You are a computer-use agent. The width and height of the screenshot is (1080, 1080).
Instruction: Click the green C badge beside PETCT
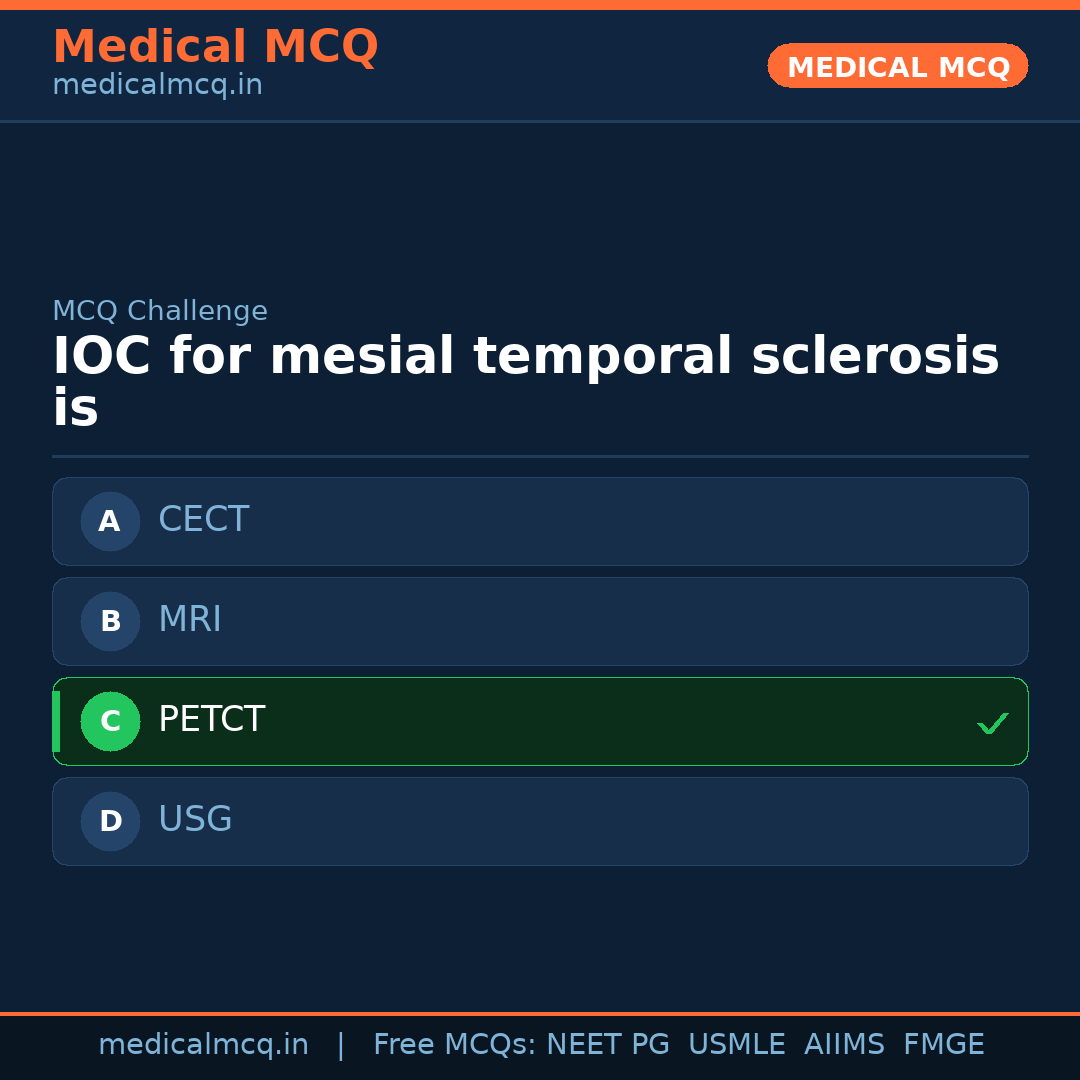pos(110,721)
